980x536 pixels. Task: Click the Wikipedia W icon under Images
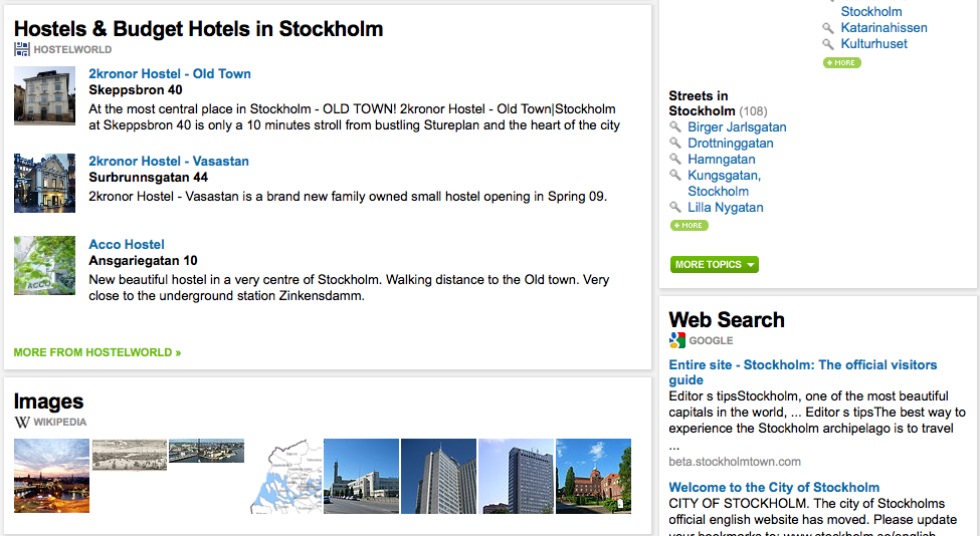point(22,422)
